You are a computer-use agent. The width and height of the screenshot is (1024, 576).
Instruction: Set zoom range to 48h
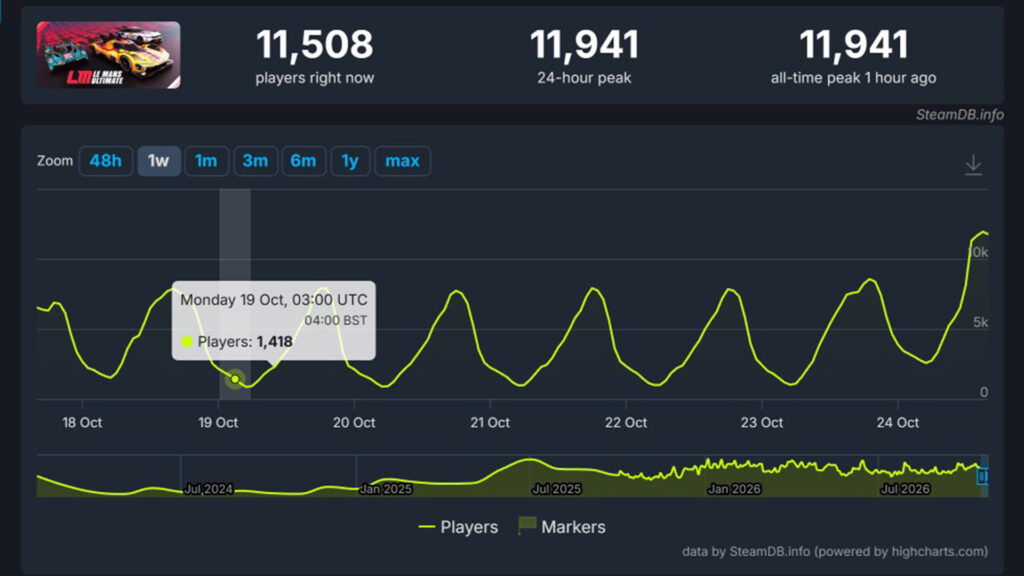[106, 161]
